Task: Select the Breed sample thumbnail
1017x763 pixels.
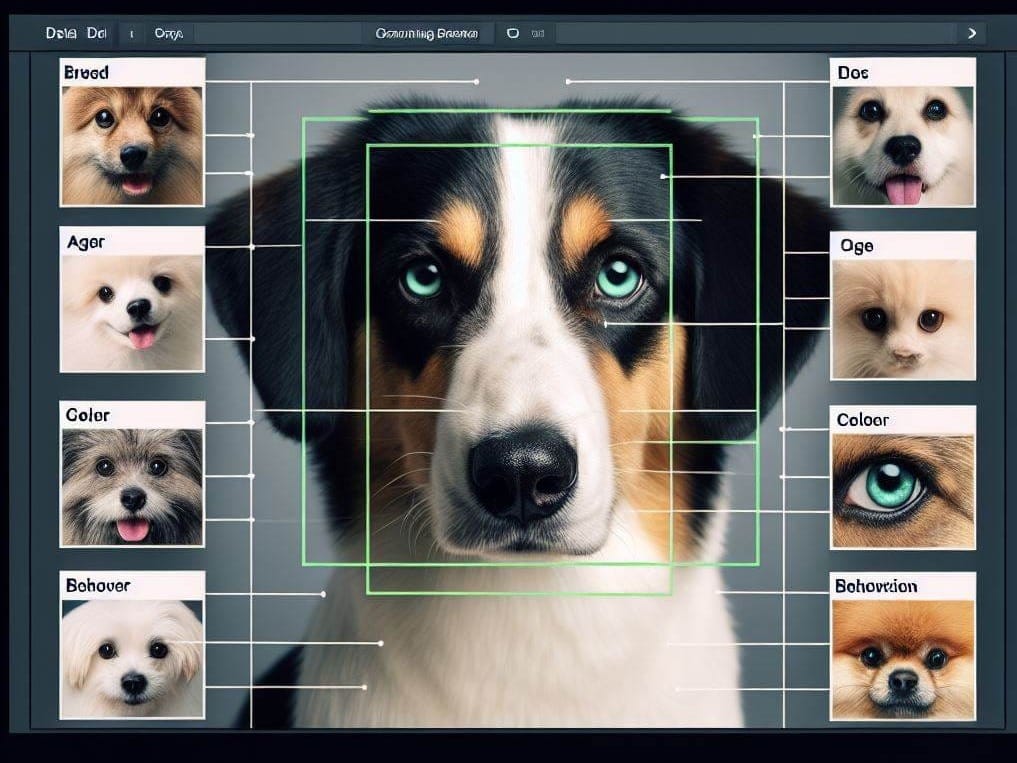Action: pyautogui.click(x=132, y=145)
